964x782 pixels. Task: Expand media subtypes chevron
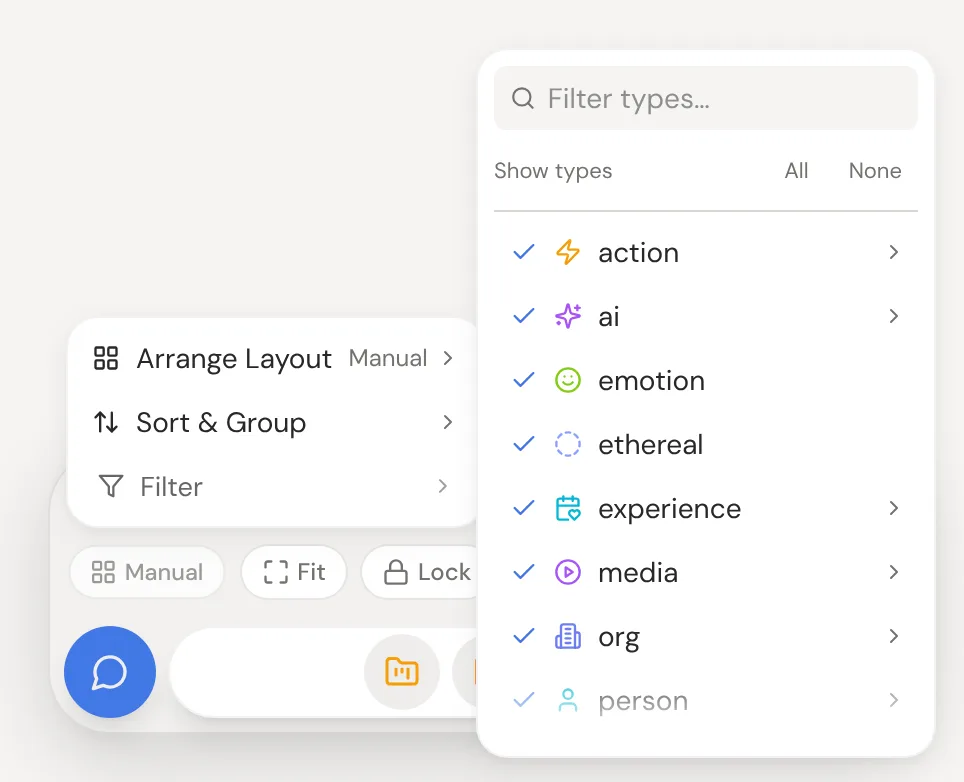894,572
